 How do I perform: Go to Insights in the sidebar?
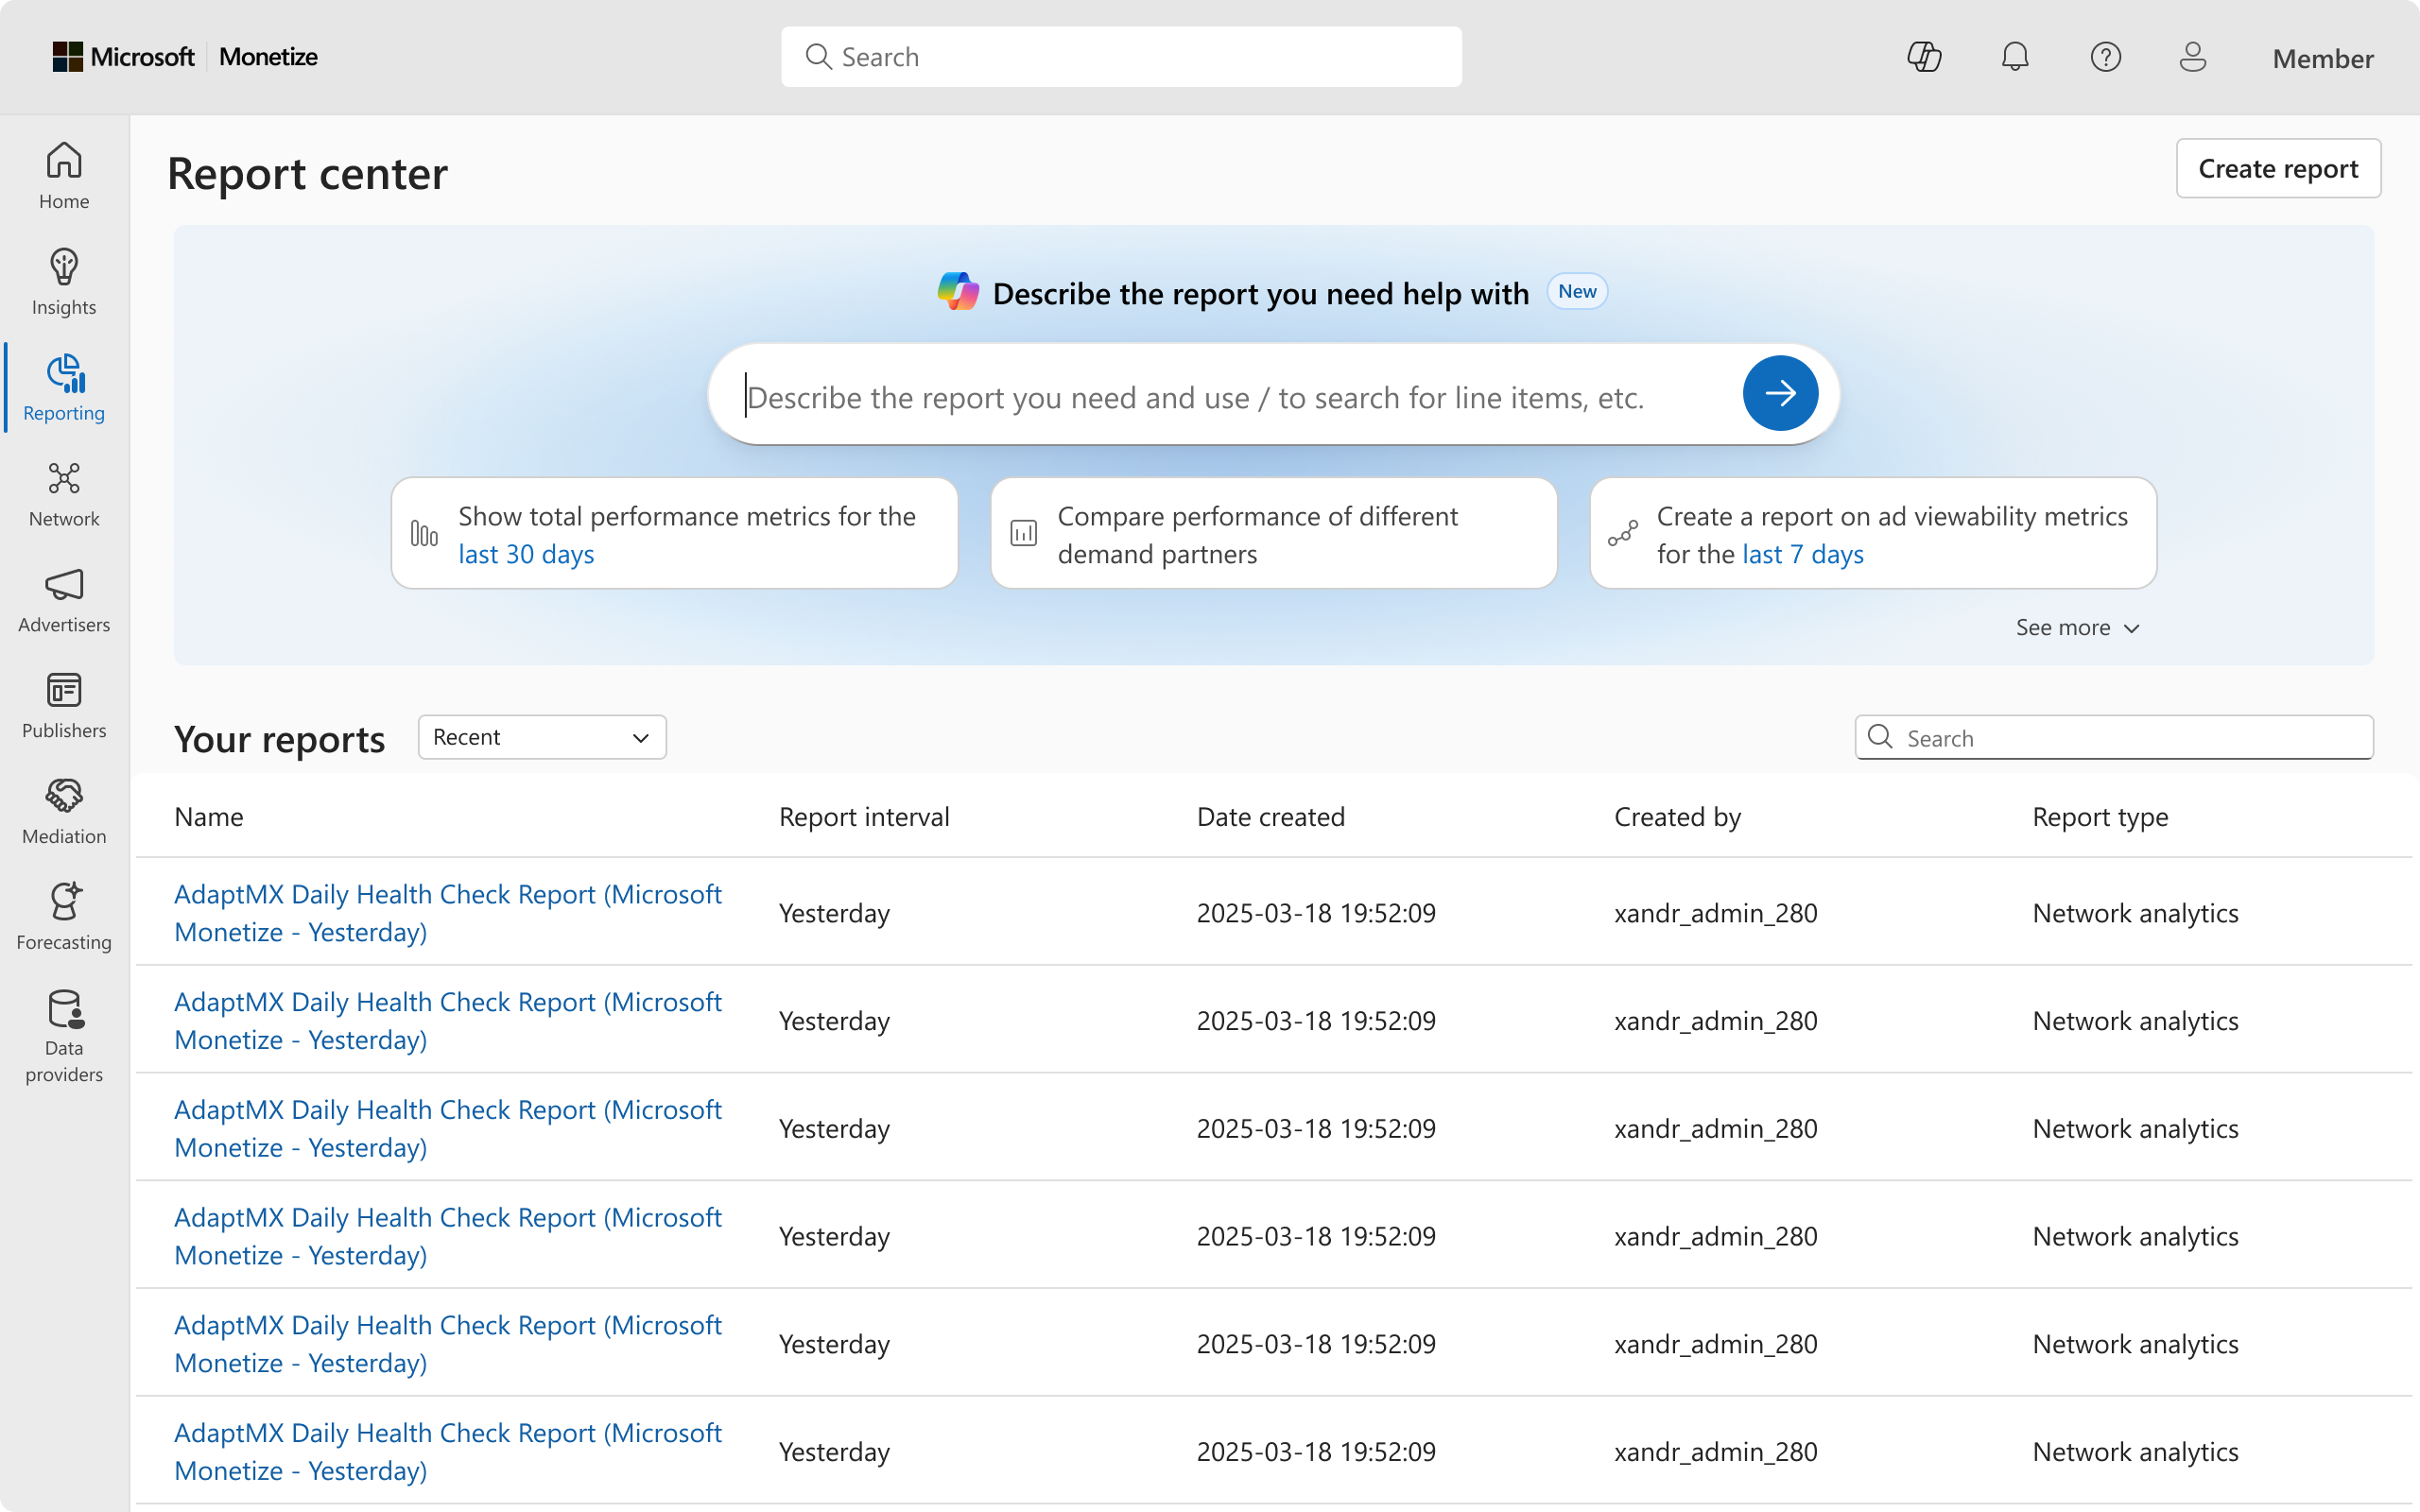(64, 282)
